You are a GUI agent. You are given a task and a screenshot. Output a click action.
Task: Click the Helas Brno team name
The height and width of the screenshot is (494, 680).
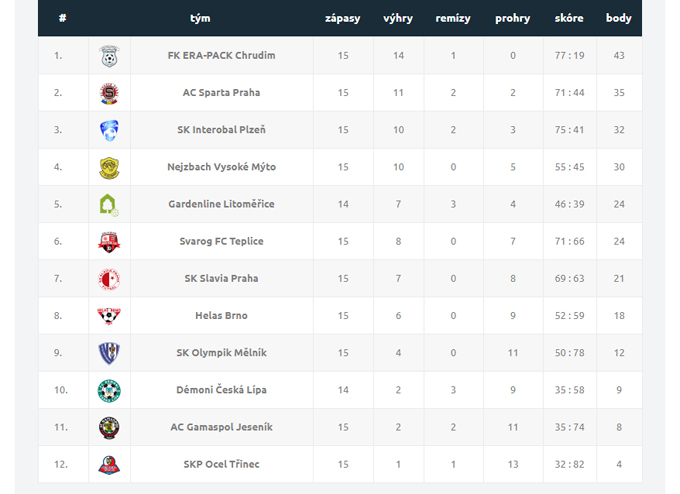pyautogui.click(x=222, y=316)
